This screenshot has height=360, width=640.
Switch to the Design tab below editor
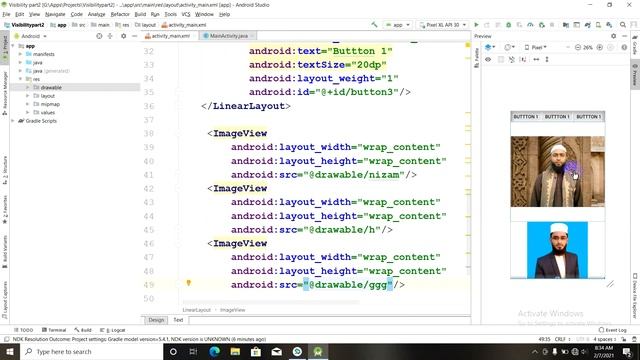[x=156, y=320]
